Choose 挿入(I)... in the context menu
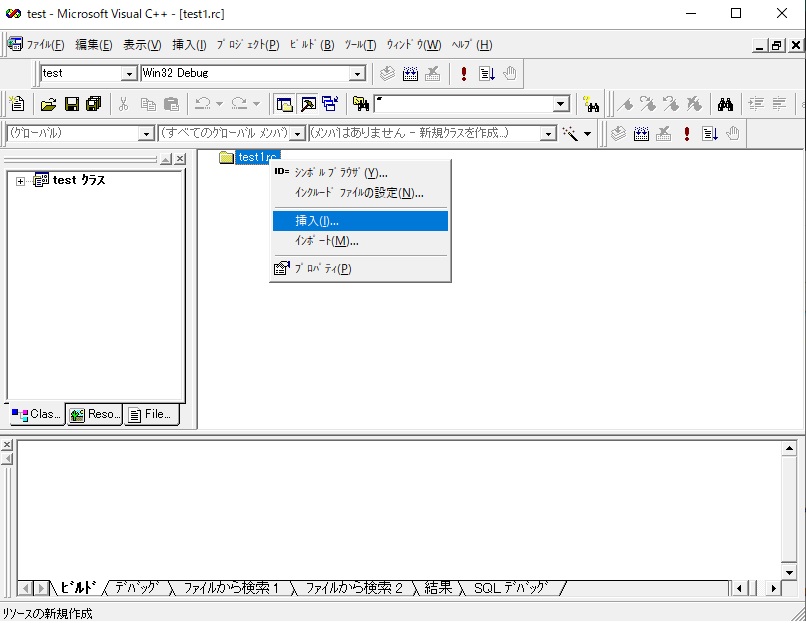Viewport: 806px width, 623px height. click(x=360, y=221)
